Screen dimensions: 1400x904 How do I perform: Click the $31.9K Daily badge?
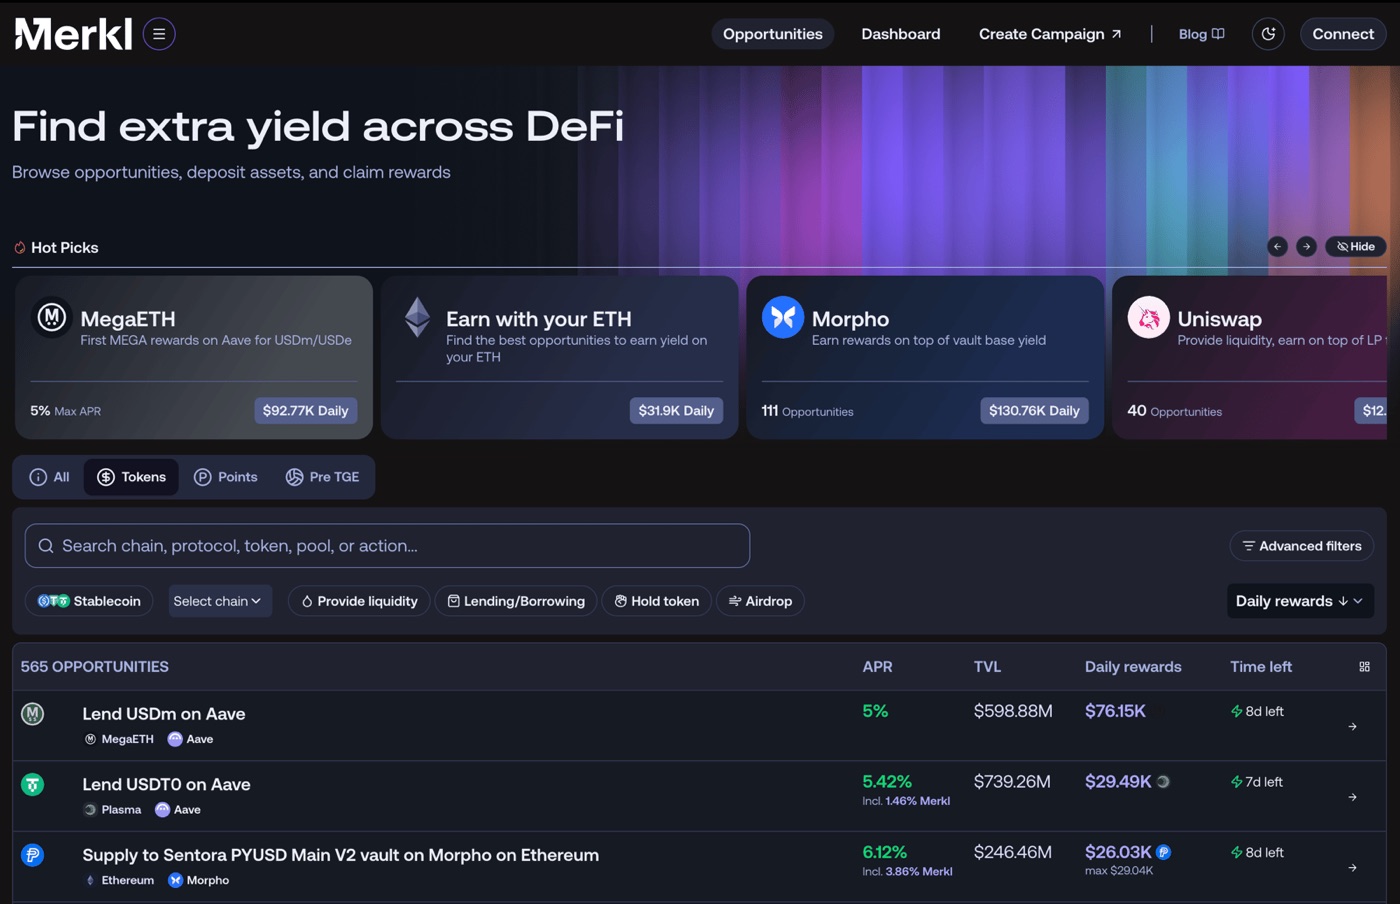tap(676, 411)
